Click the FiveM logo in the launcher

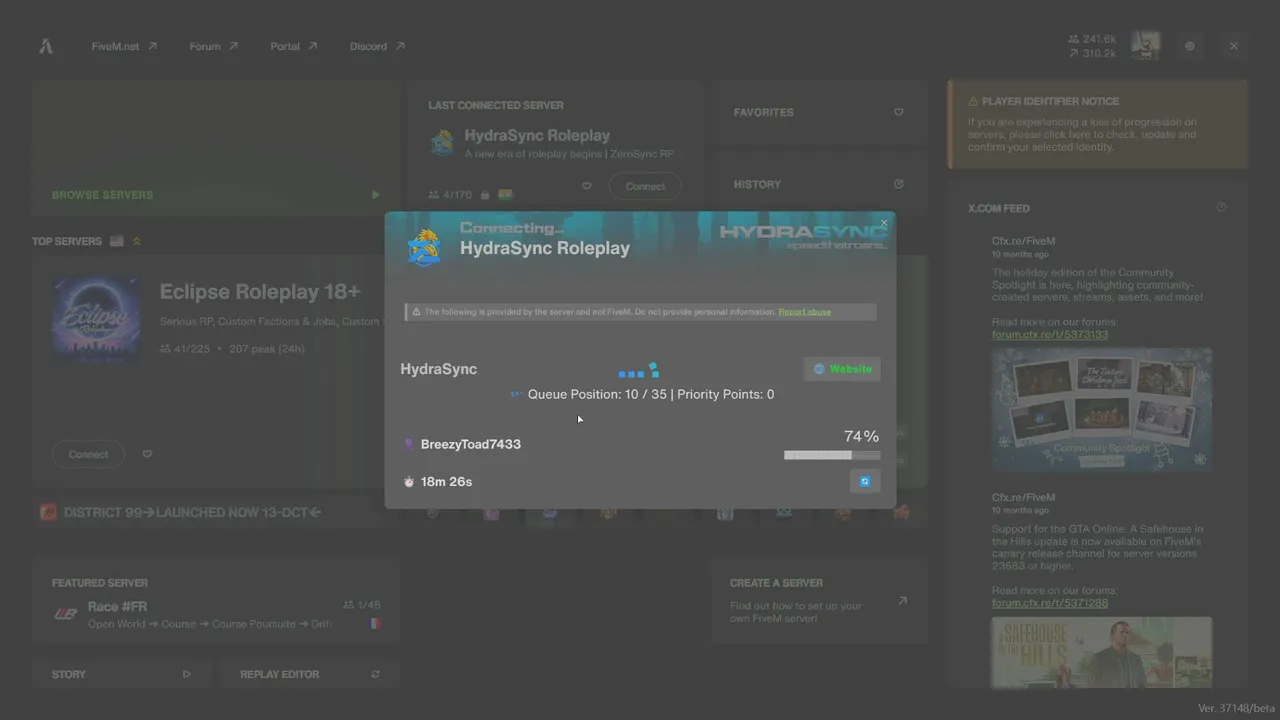coord(46,46)
